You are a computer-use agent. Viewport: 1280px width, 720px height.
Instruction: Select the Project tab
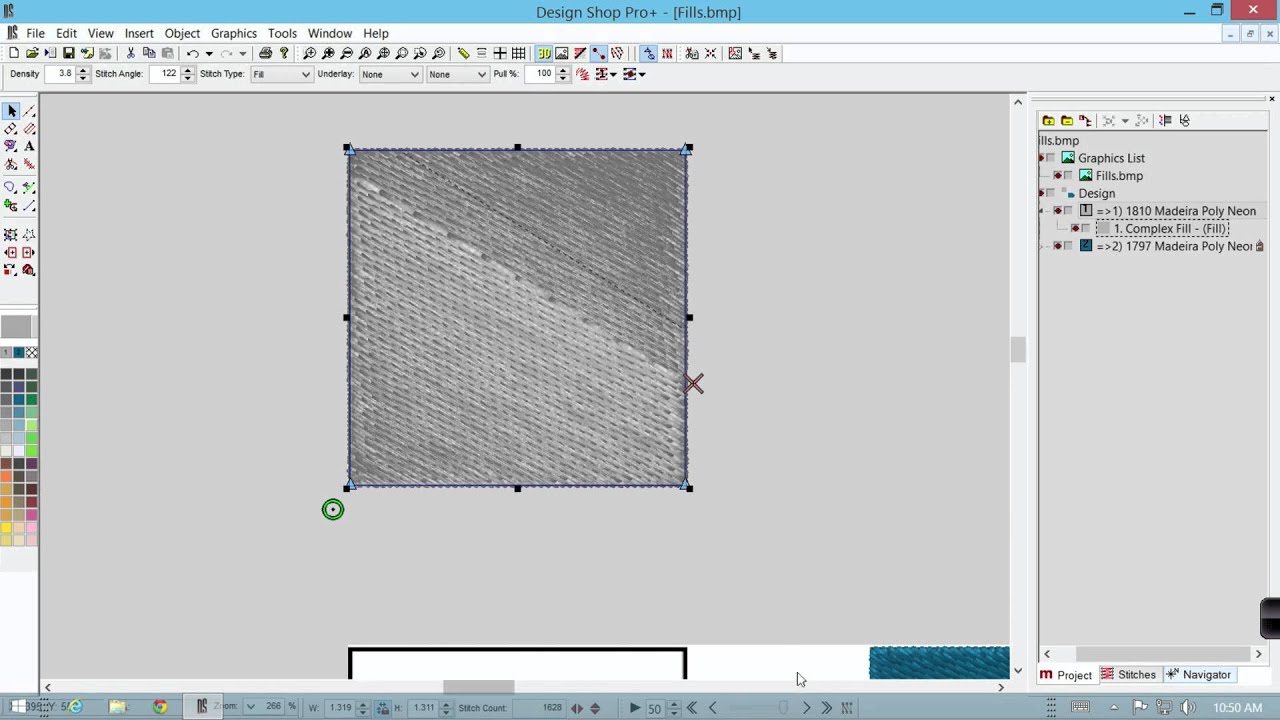click(1066, 675)
